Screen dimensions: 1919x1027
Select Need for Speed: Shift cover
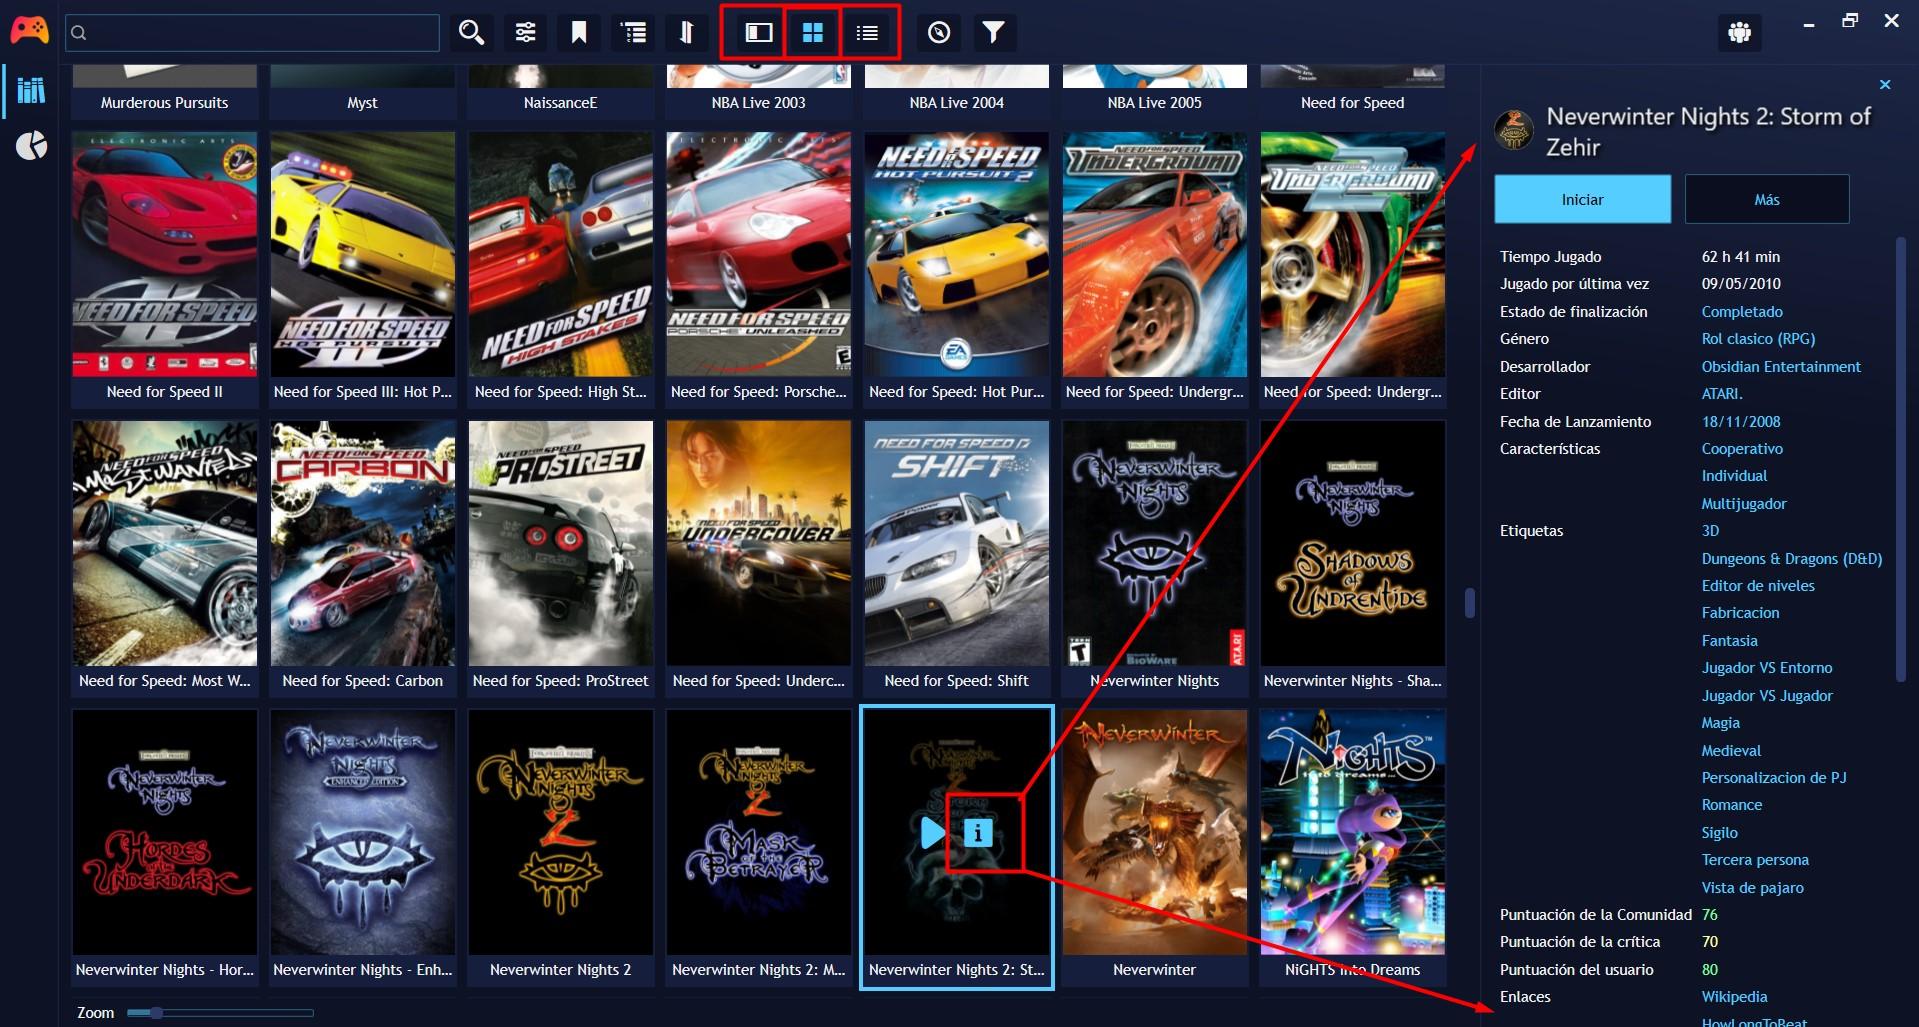coord(957,543)
